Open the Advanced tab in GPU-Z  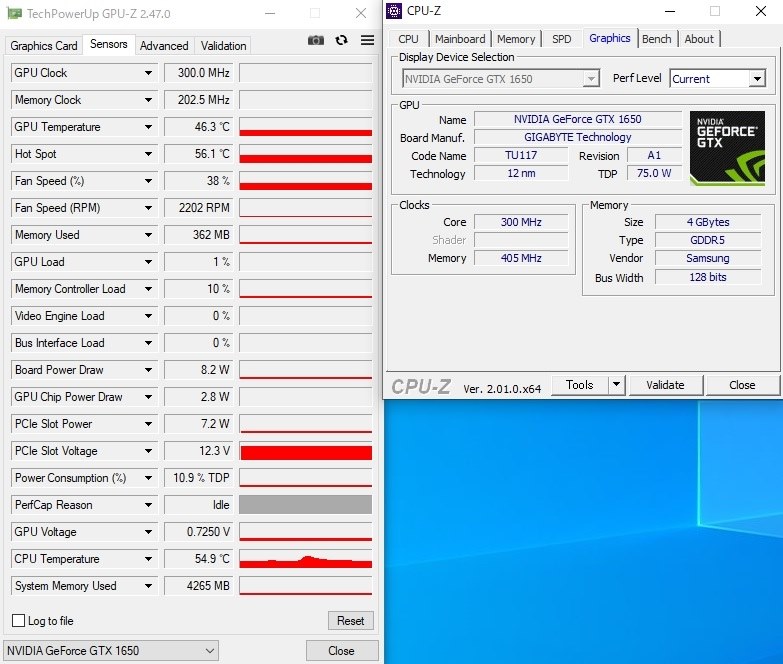pos(164,46)
